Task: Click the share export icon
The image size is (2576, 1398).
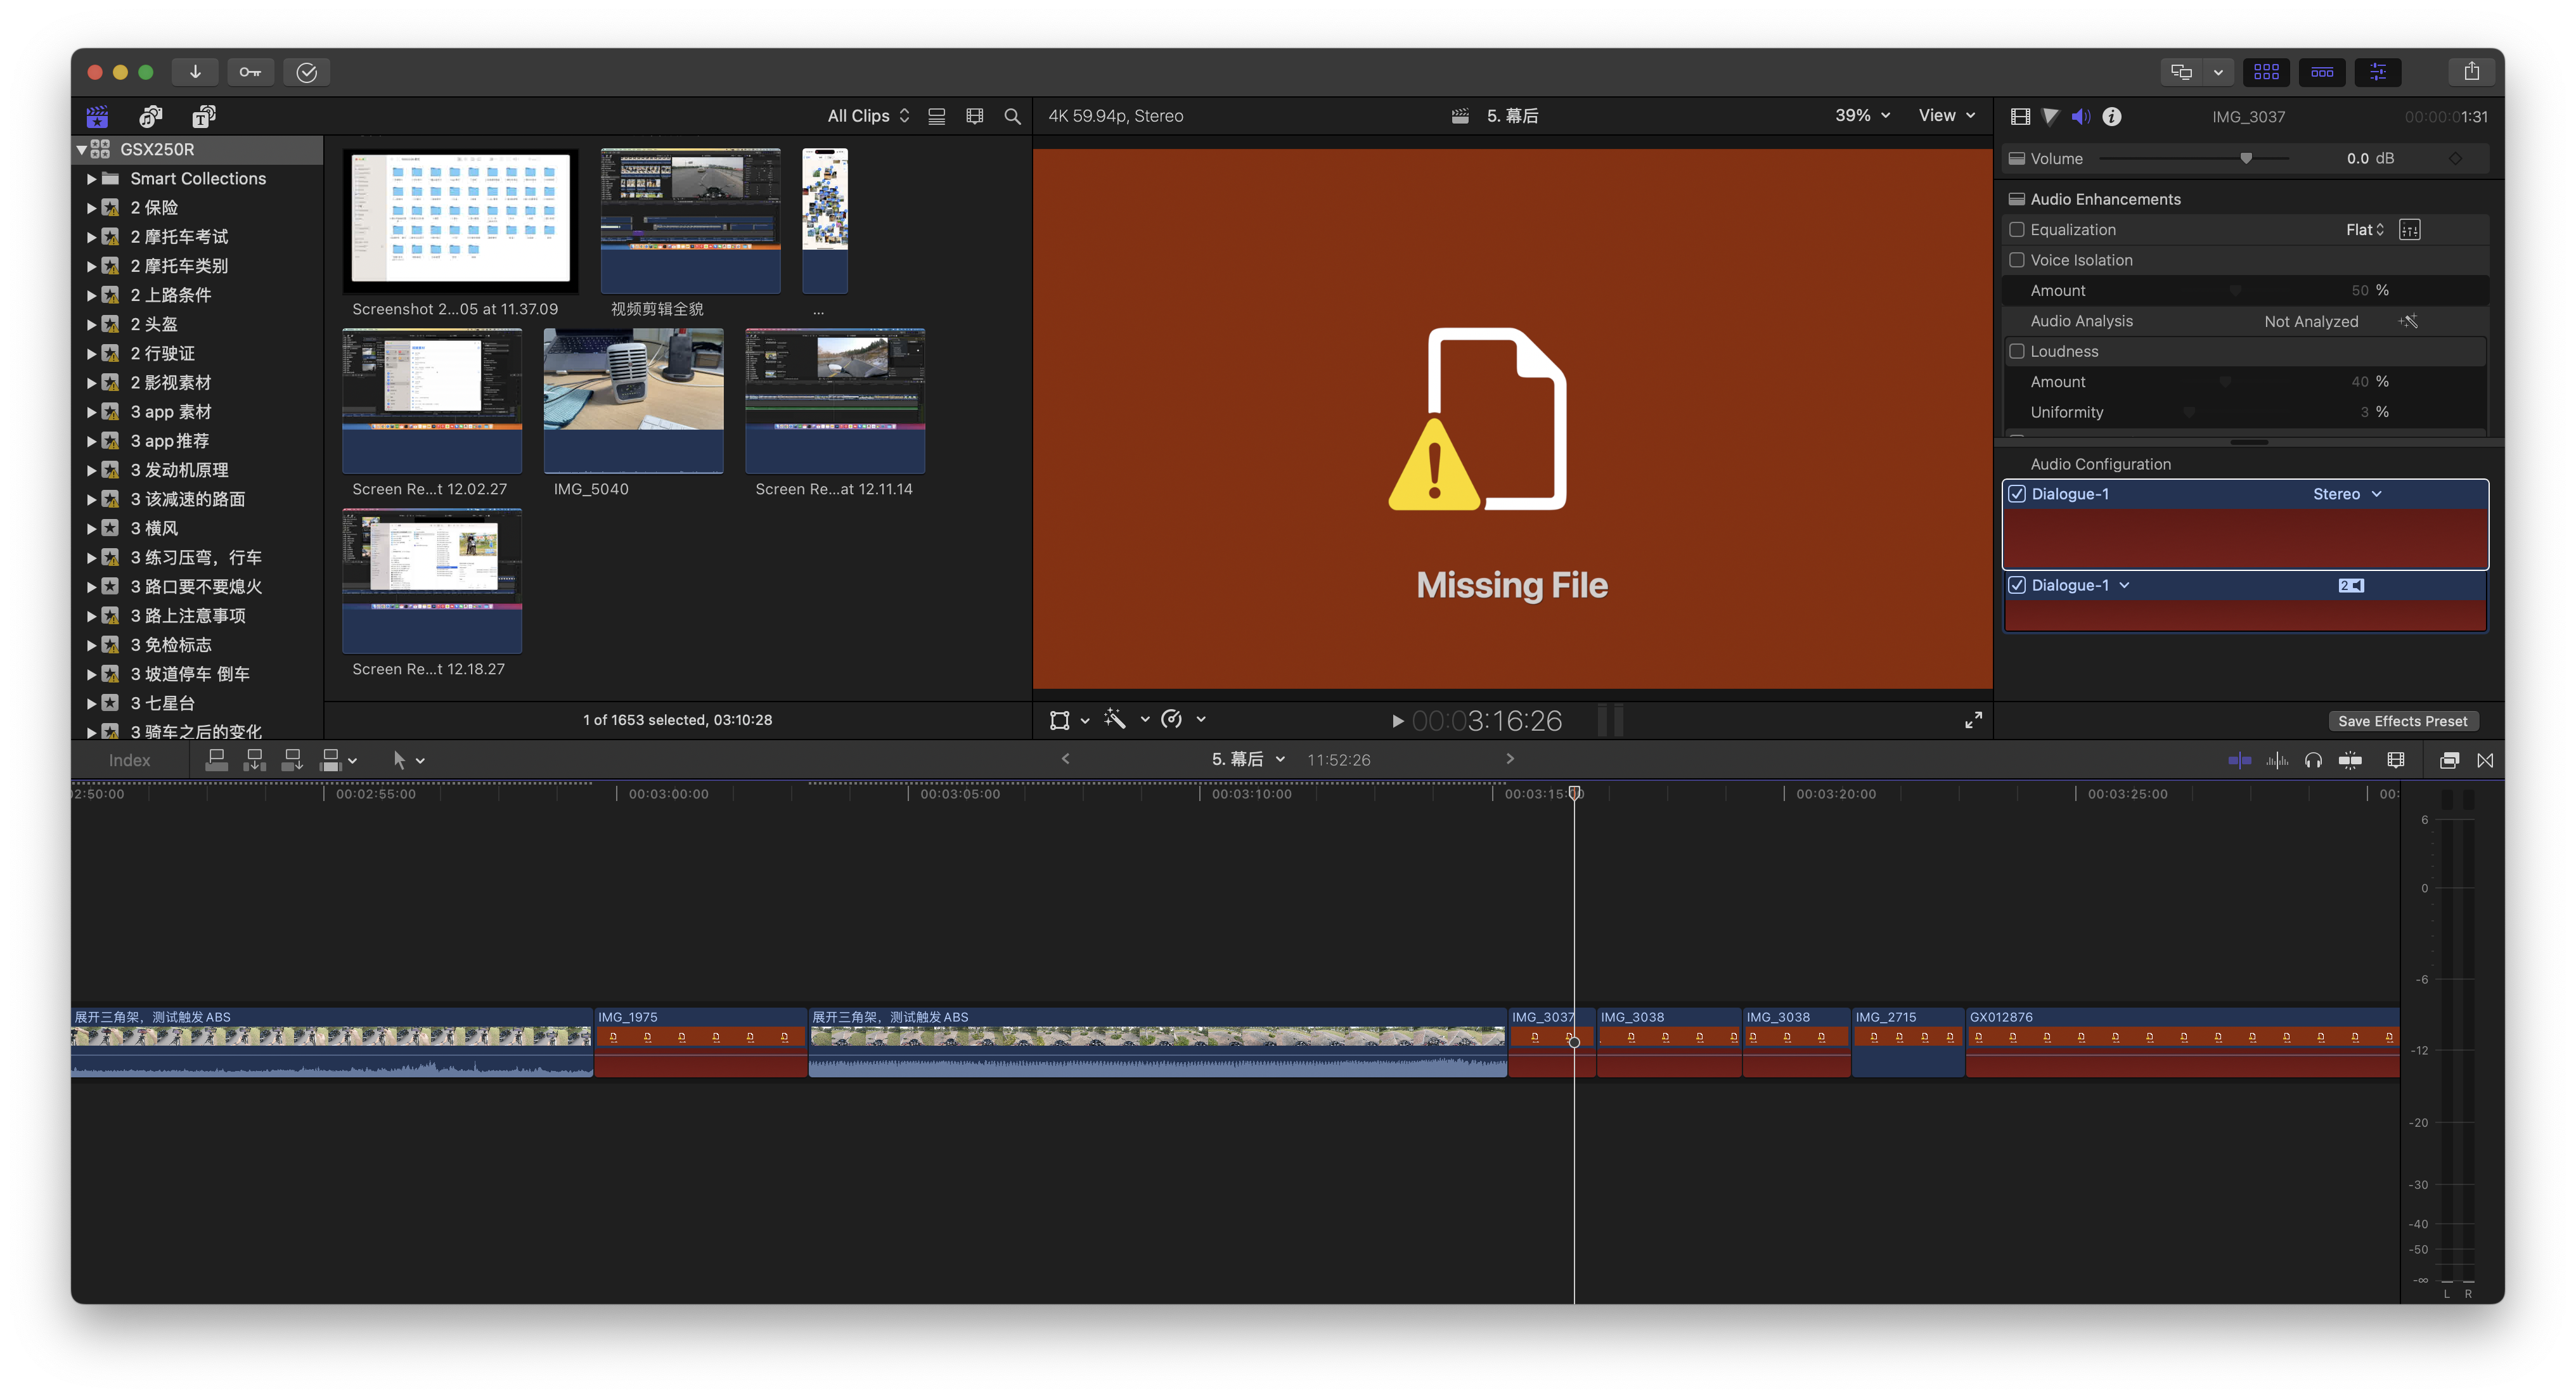Action: [2471, 72]
